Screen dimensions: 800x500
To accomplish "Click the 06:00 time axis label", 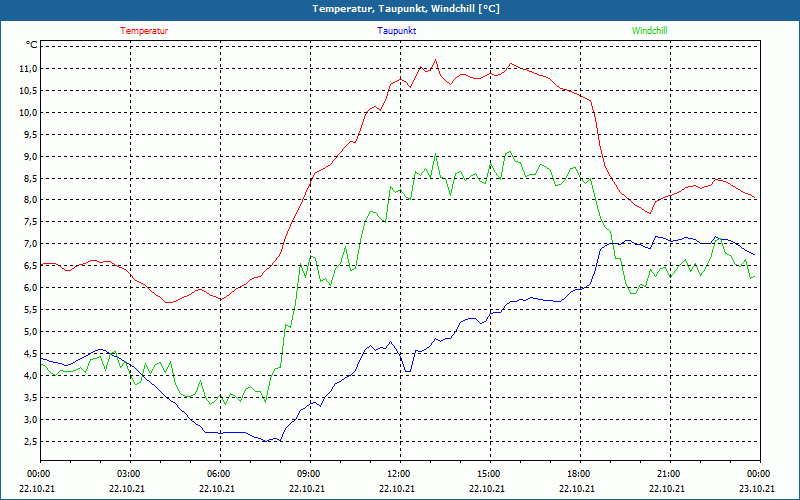I will (220, 473).
